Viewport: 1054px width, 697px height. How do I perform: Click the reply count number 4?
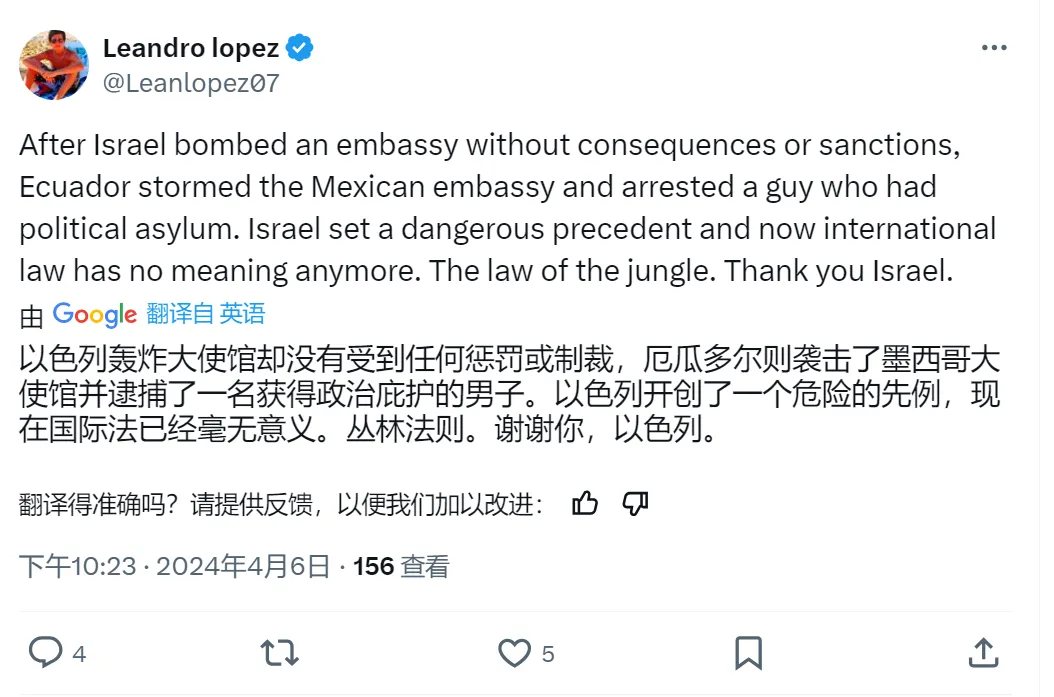coord(80,655)
